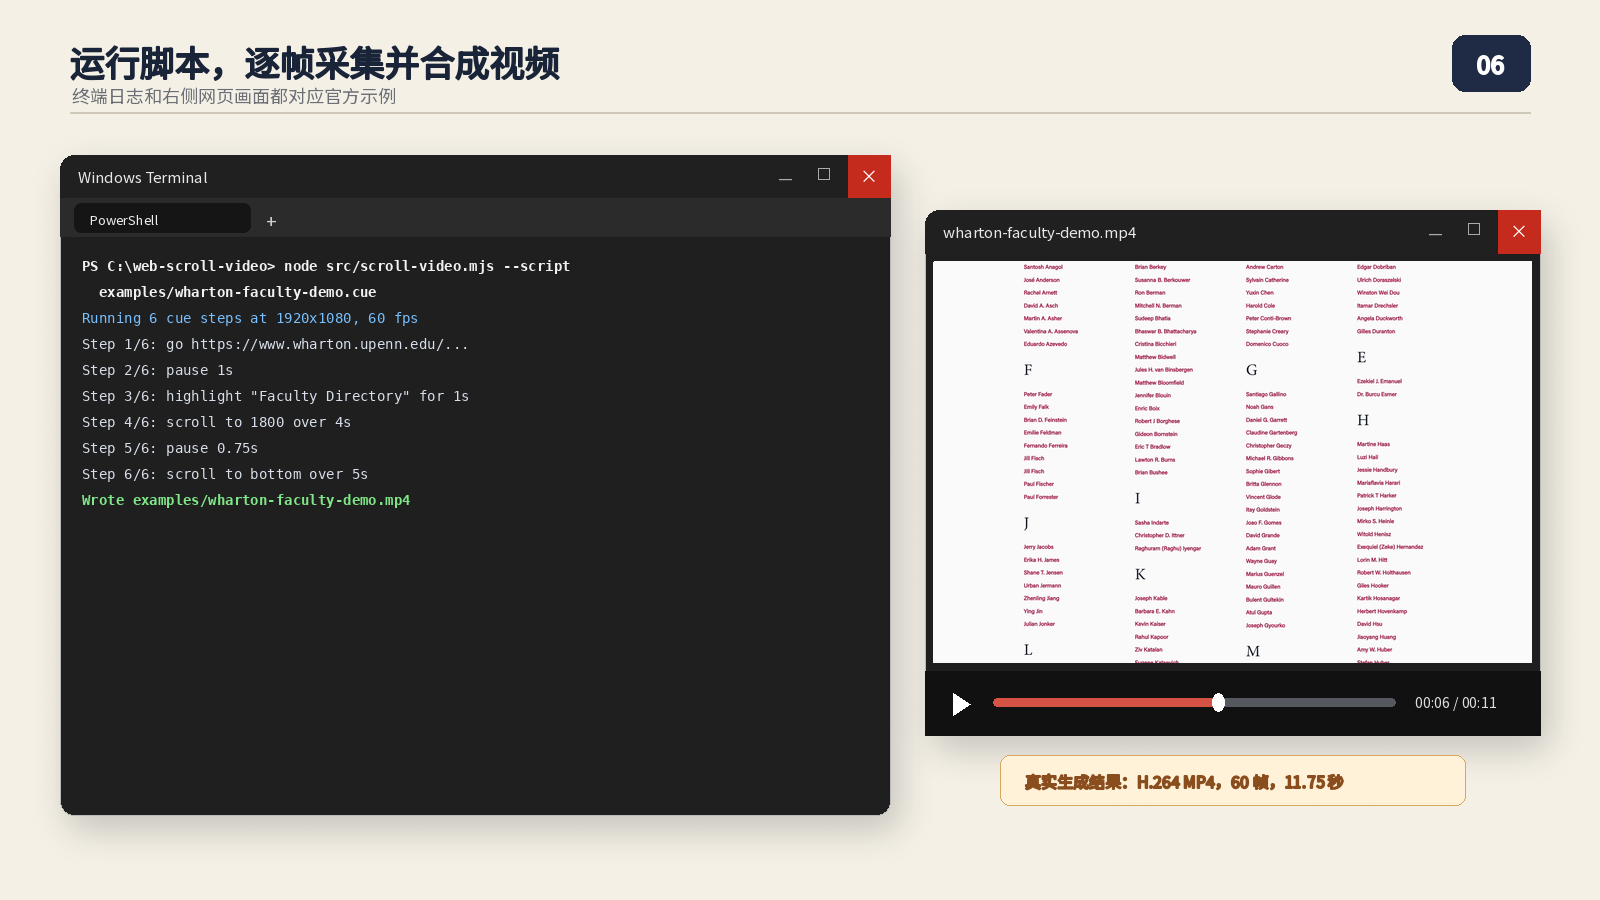Grab the white playback position knob
Image resolution: width=1600 pixels, height=900 pixels.
(x=1218, y=703)
